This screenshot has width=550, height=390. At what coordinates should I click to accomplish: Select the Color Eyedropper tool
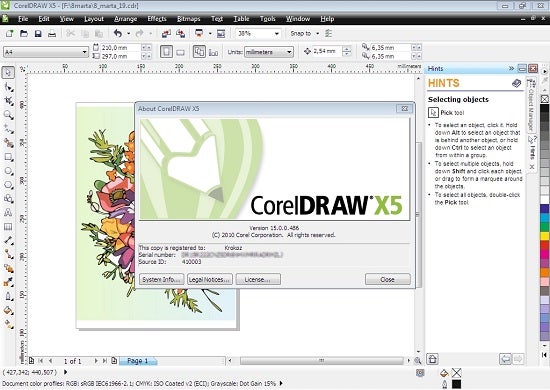pos(8,282)
